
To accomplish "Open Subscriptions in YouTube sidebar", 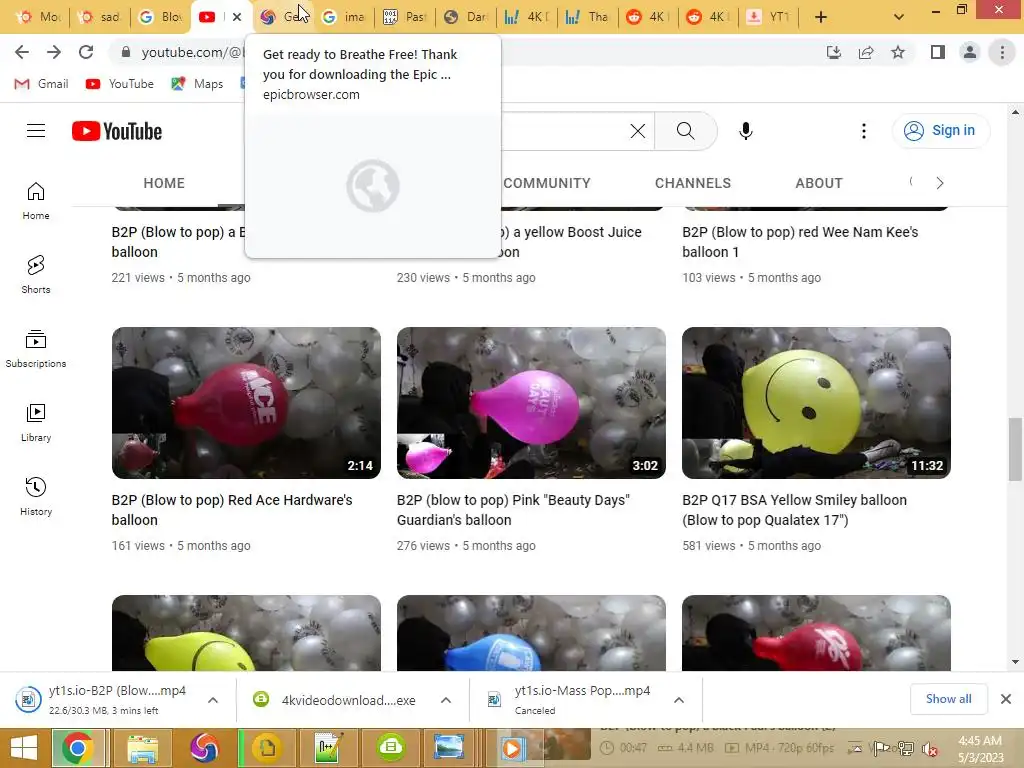I will click(x=36, y=349).
